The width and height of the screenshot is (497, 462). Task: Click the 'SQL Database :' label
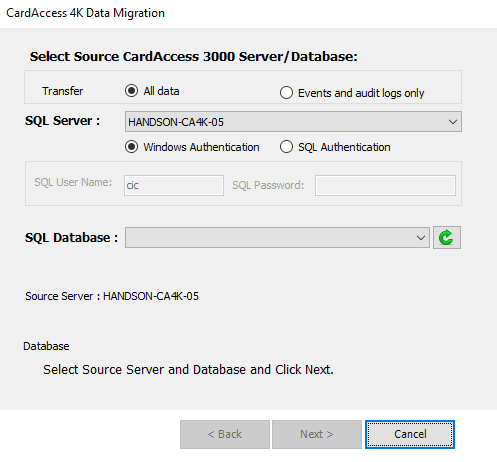pyautogui.click(x=71, y=238)
